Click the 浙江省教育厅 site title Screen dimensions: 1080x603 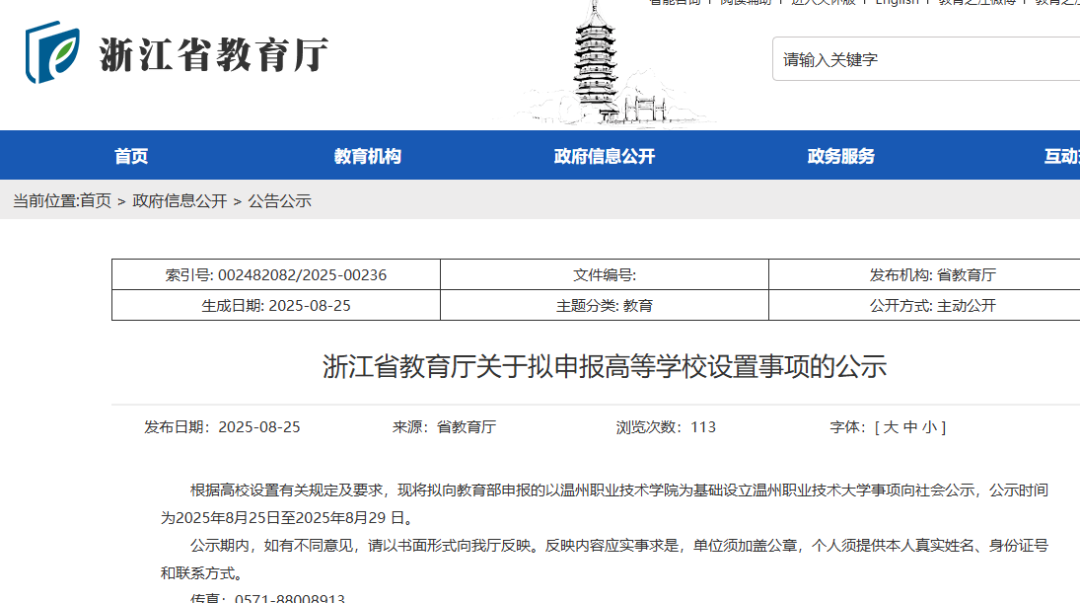[213, 54]
